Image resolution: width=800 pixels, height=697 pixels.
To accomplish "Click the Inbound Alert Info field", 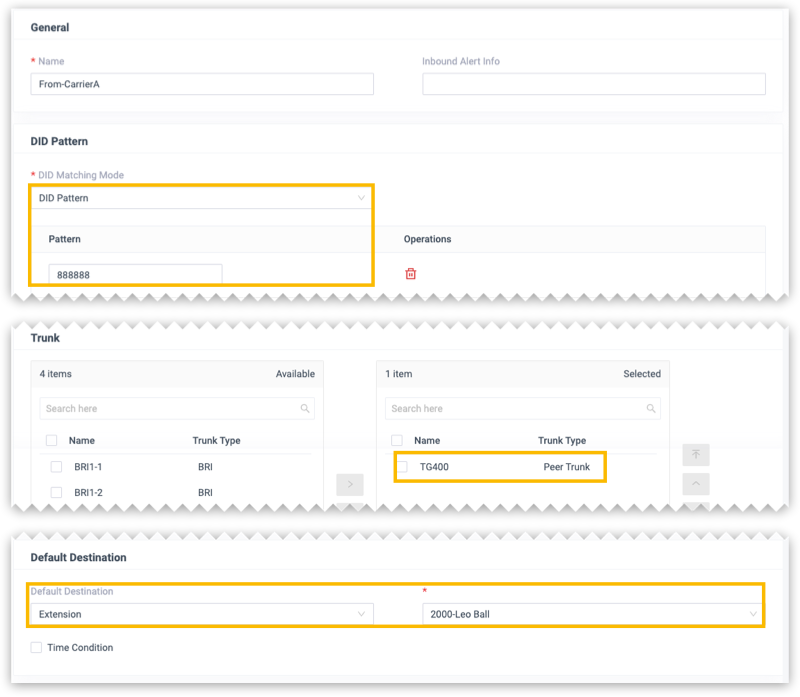I will (593, 85).
